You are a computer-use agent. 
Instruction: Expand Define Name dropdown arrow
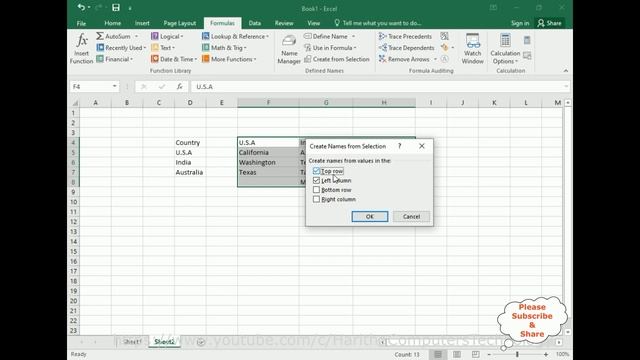353,36
